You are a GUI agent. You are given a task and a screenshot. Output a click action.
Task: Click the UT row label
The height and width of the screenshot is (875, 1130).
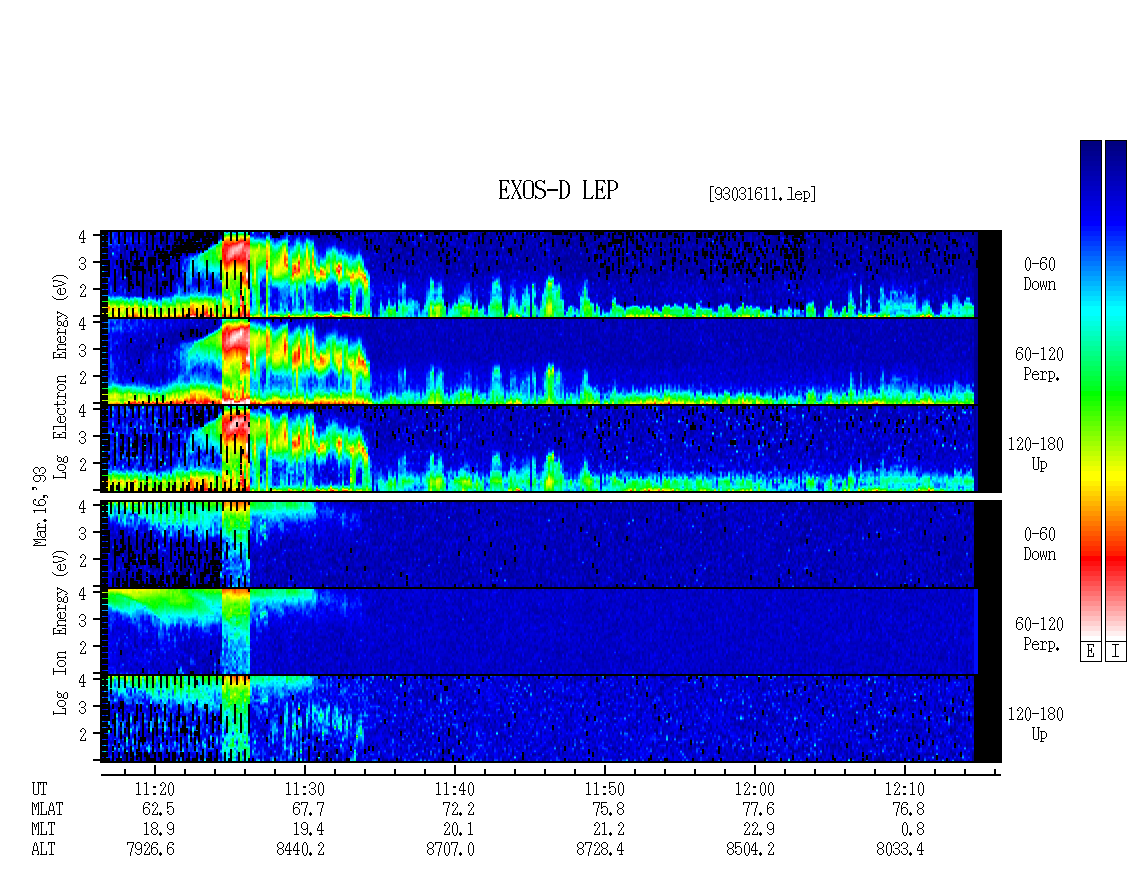[39, 789]
